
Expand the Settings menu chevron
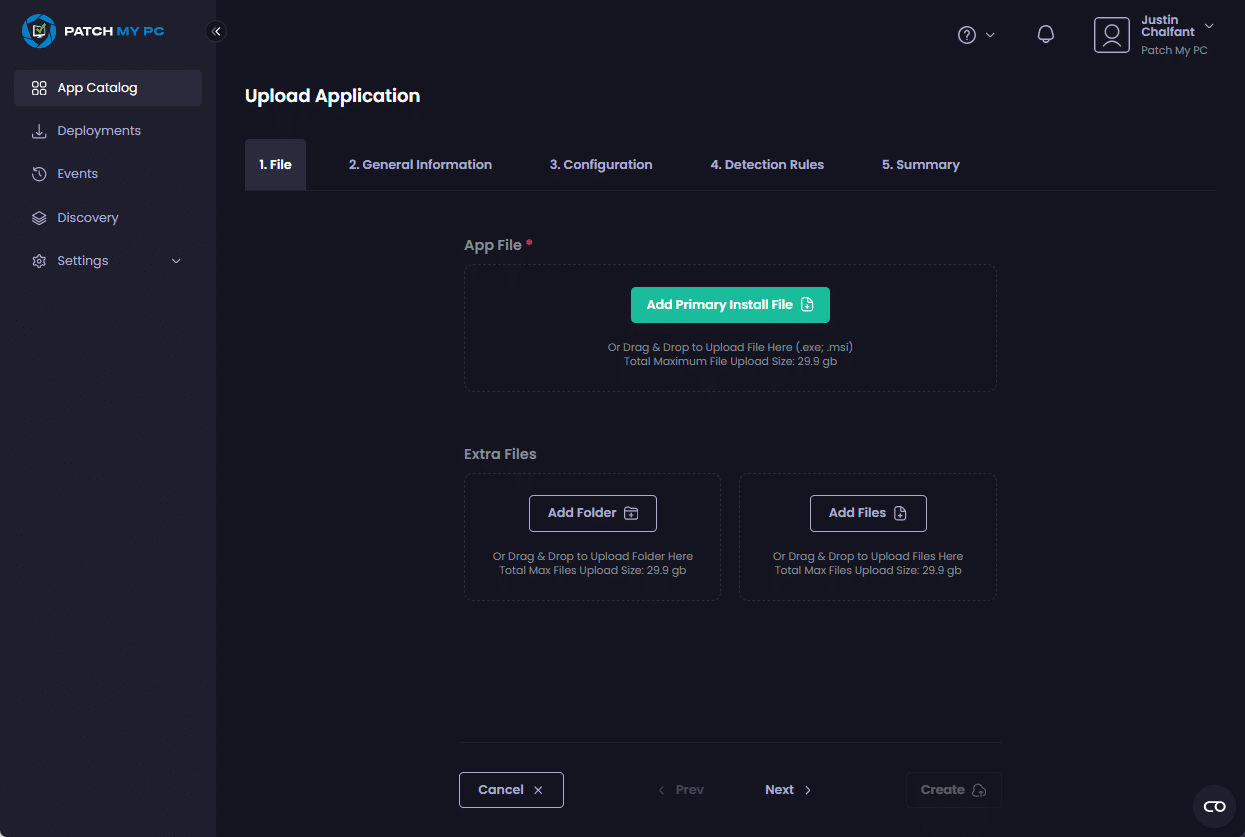(x=176, y=261)
